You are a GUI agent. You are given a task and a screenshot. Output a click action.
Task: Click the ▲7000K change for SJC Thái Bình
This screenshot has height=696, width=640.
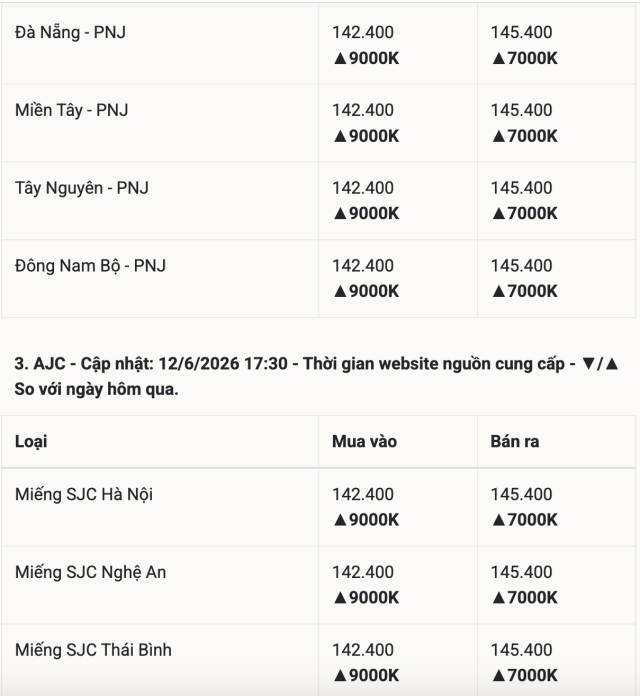point(525,675)
